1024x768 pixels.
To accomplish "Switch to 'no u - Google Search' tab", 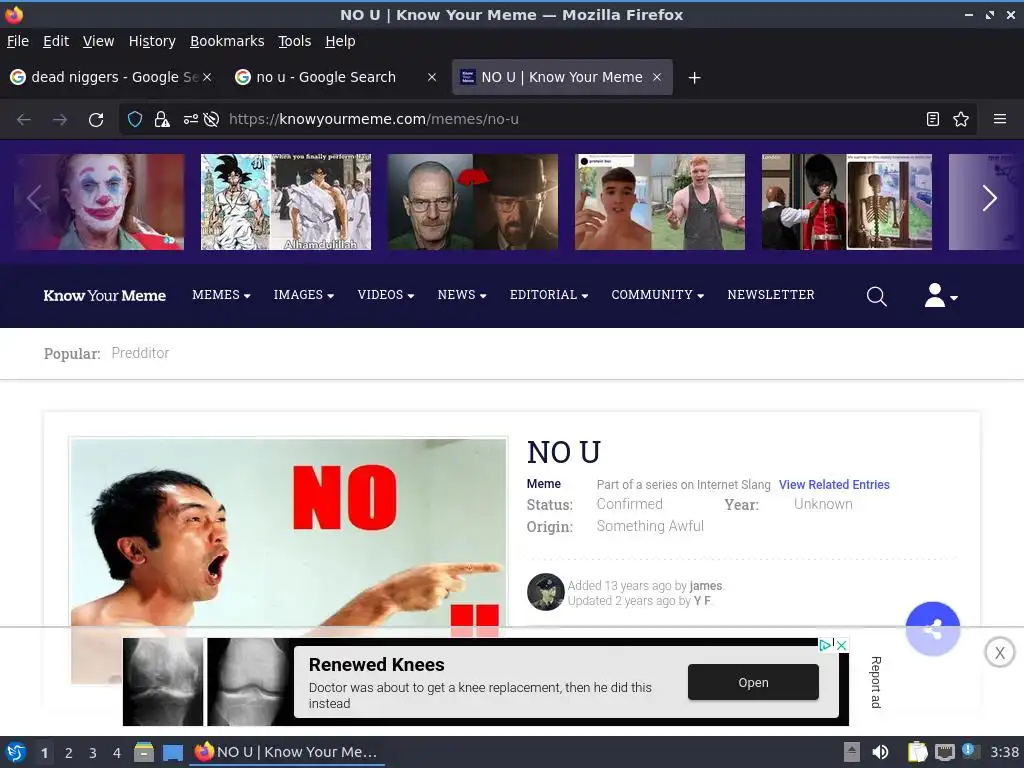I will 325,77.
